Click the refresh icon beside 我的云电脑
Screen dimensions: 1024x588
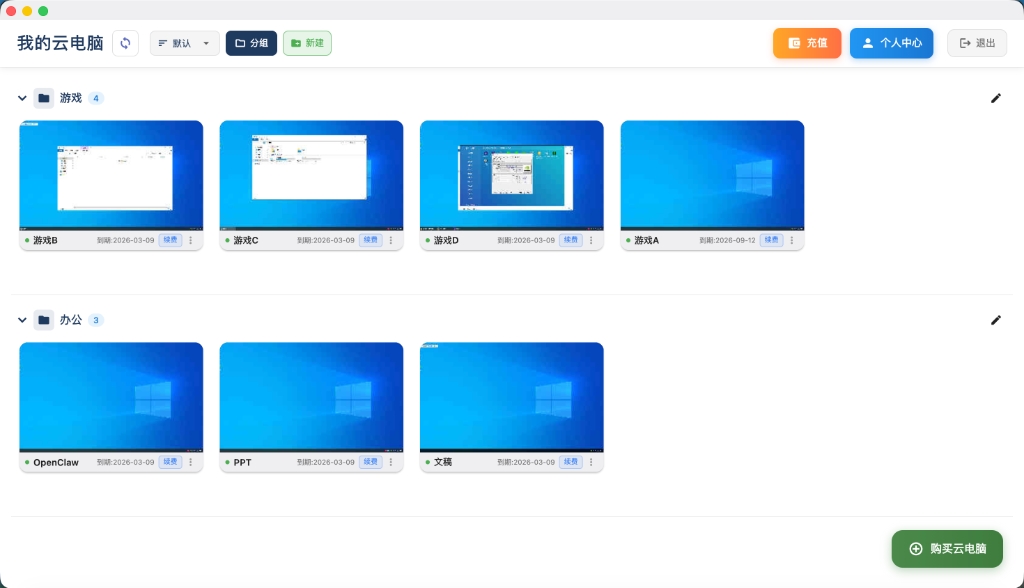[x=125, y=43]
